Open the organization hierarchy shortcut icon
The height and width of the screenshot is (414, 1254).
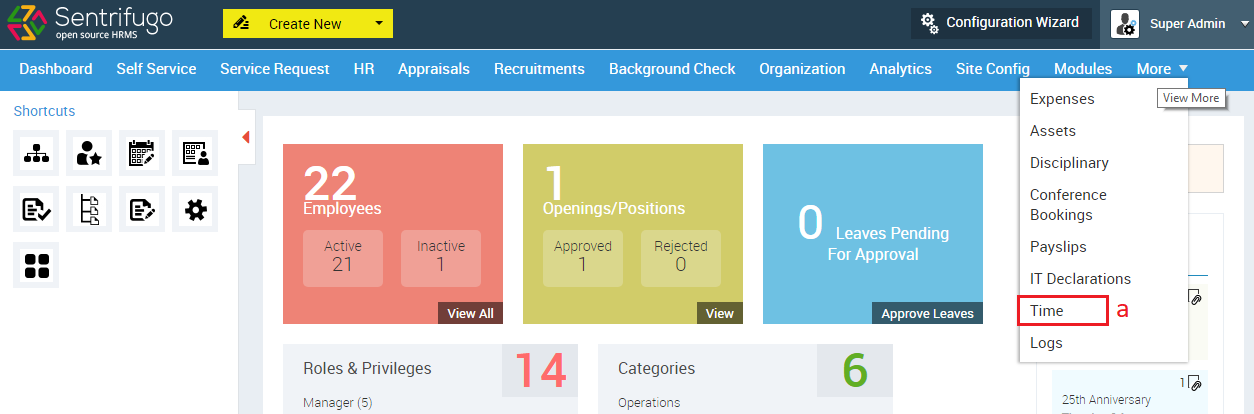36,152
